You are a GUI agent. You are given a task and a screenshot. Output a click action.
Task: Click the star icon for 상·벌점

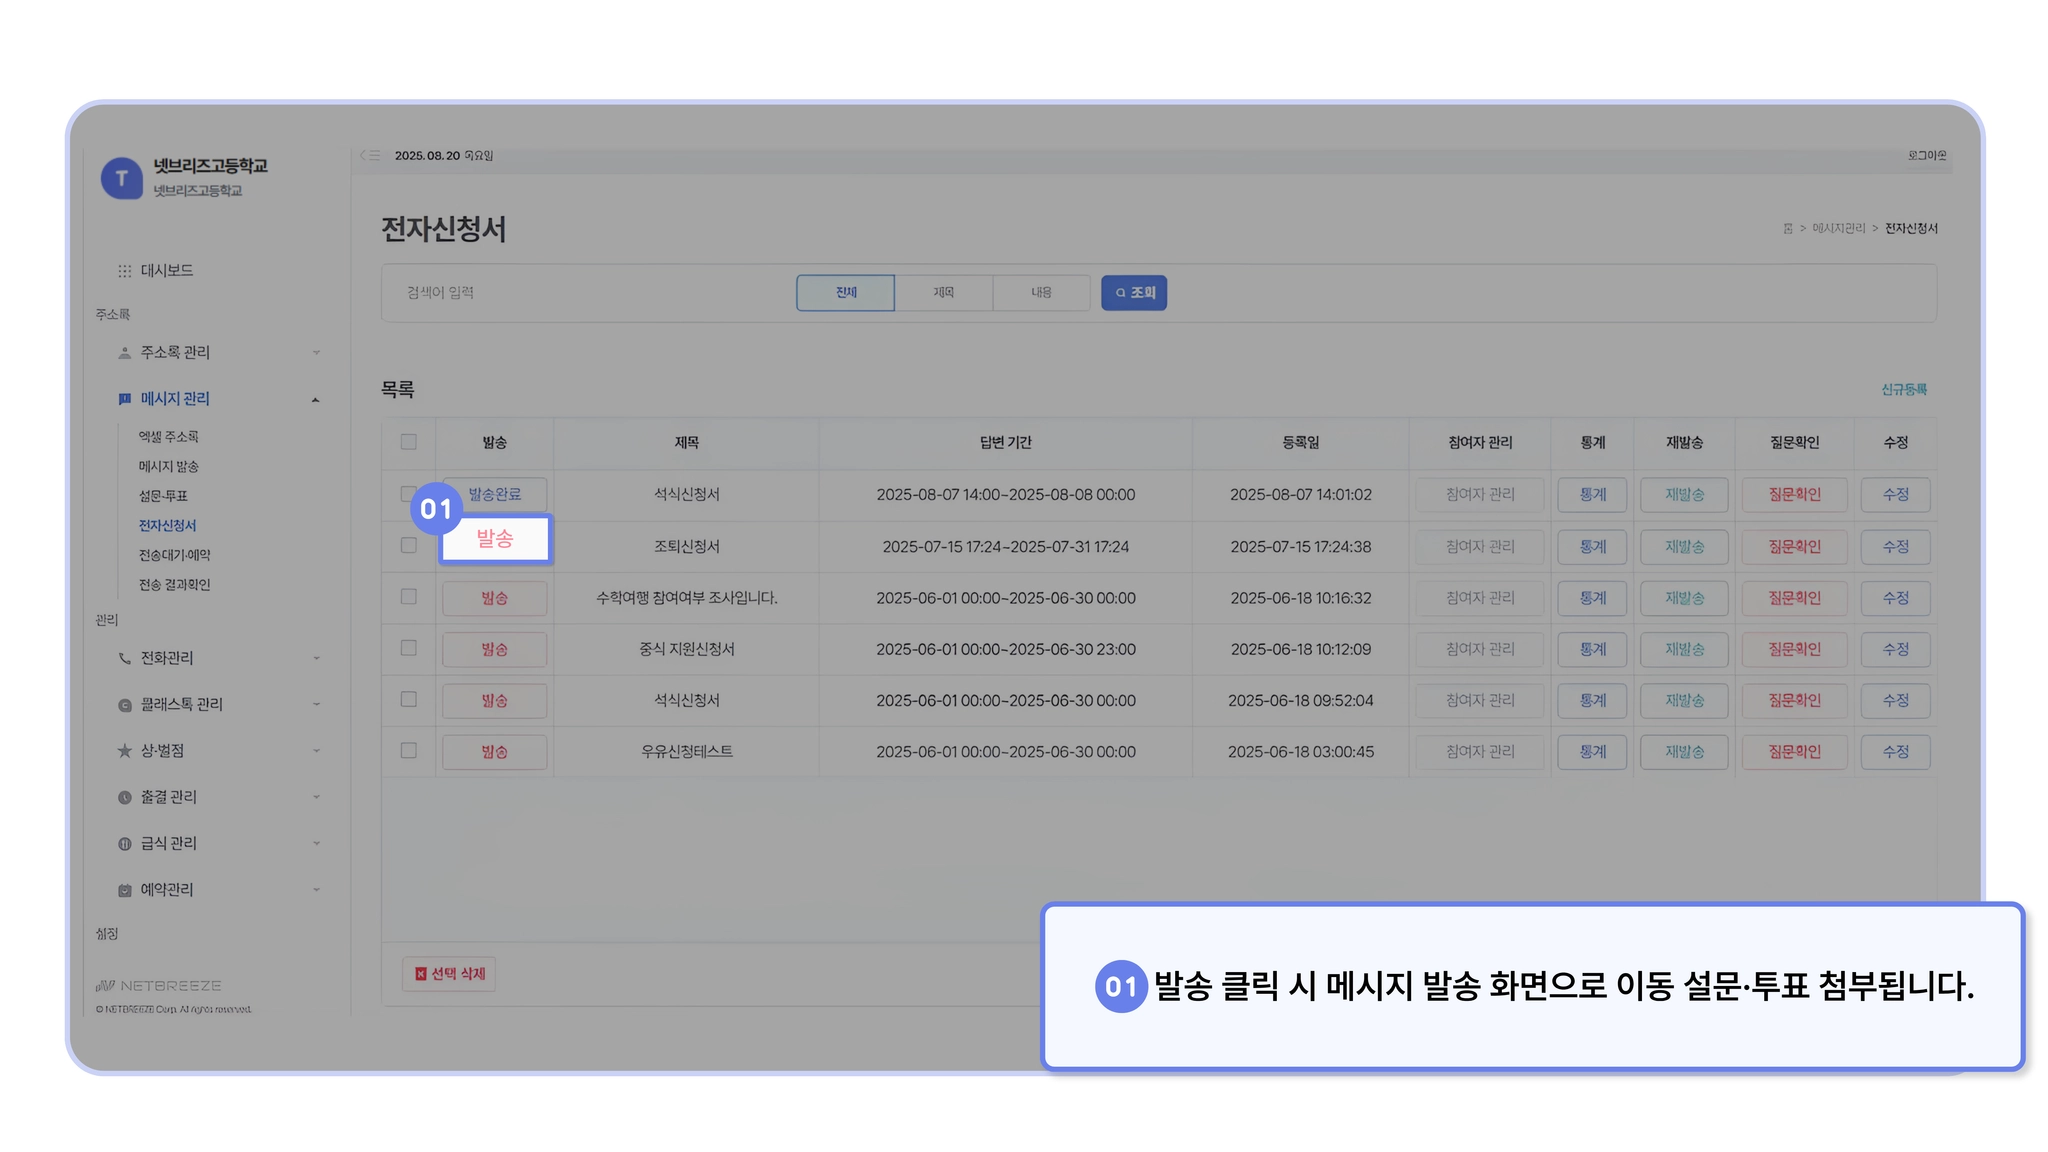pos(124,751)
